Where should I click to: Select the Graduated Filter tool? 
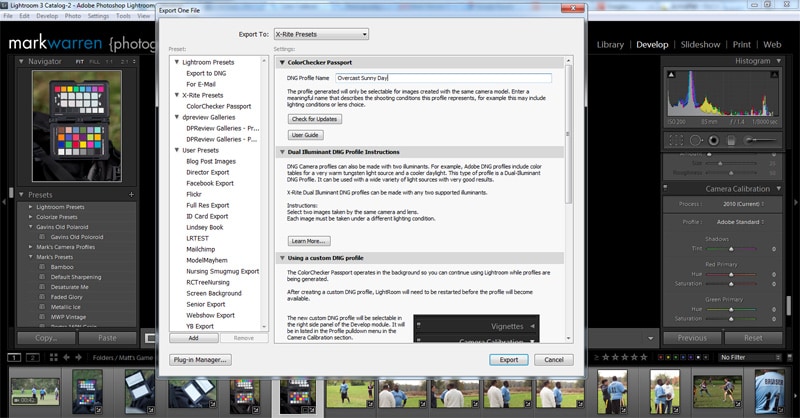click(731, 140)
